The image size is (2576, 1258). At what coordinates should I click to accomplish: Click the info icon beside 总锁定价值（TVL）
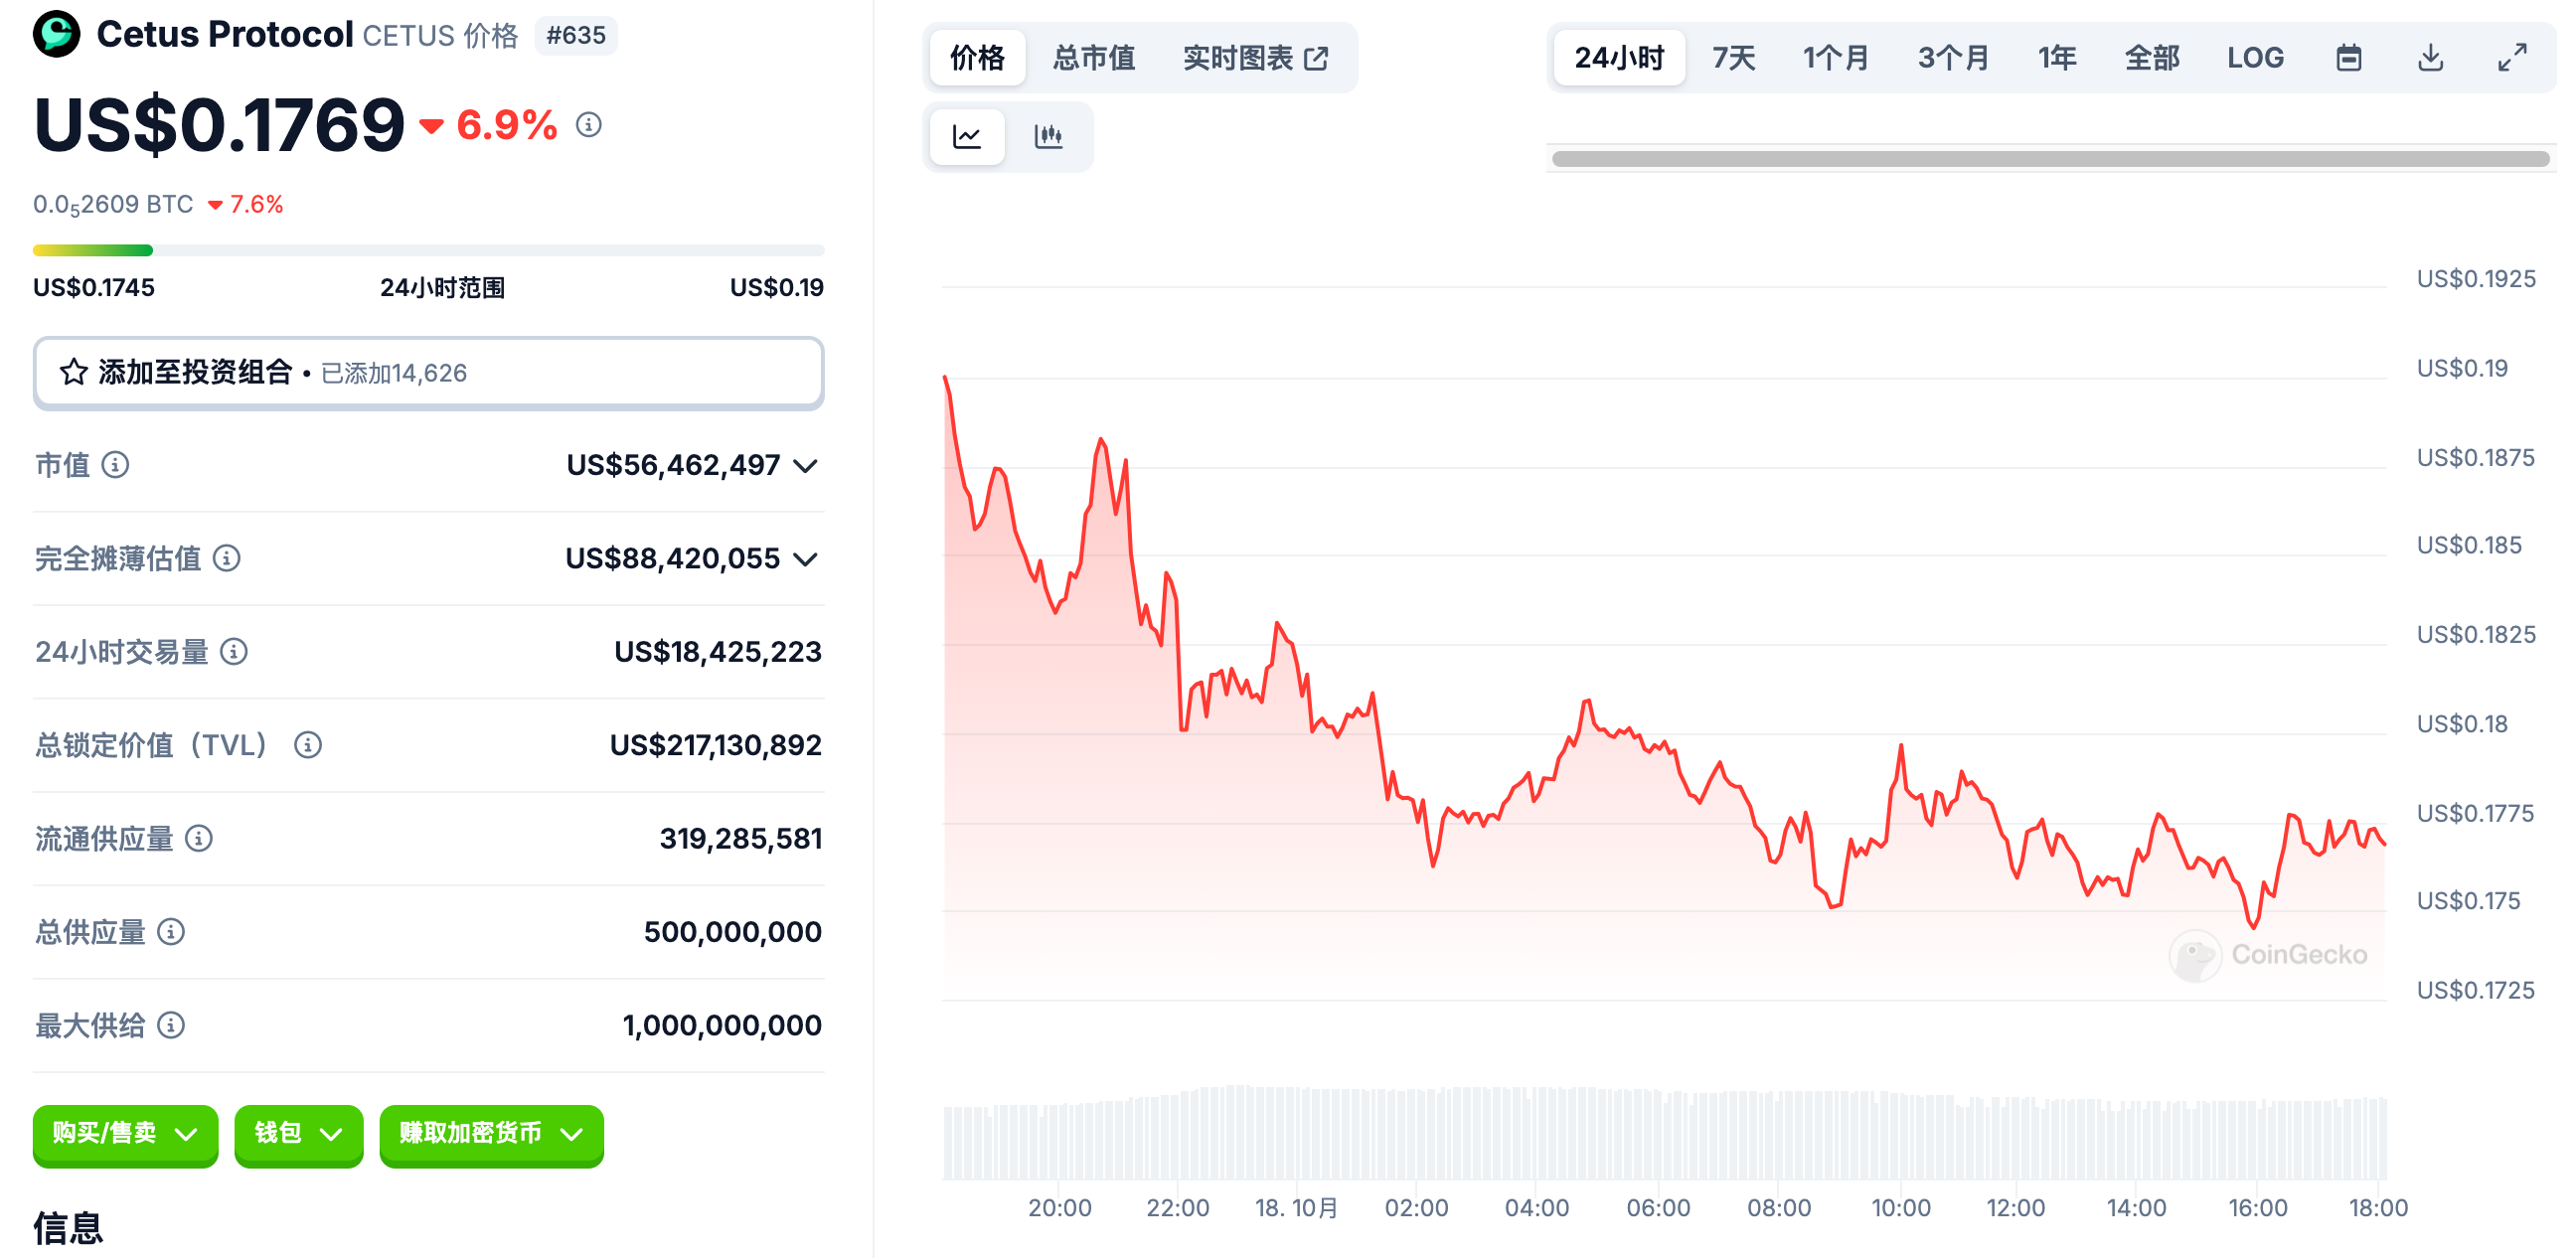tap(308, 745)
